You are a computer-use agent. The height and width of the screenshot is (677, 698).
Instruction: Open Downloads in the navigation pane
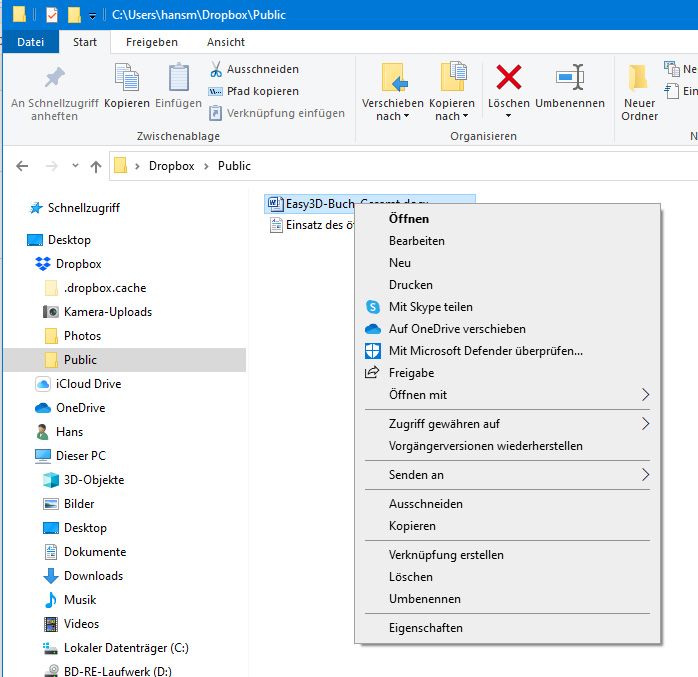(x=93, y=576)
